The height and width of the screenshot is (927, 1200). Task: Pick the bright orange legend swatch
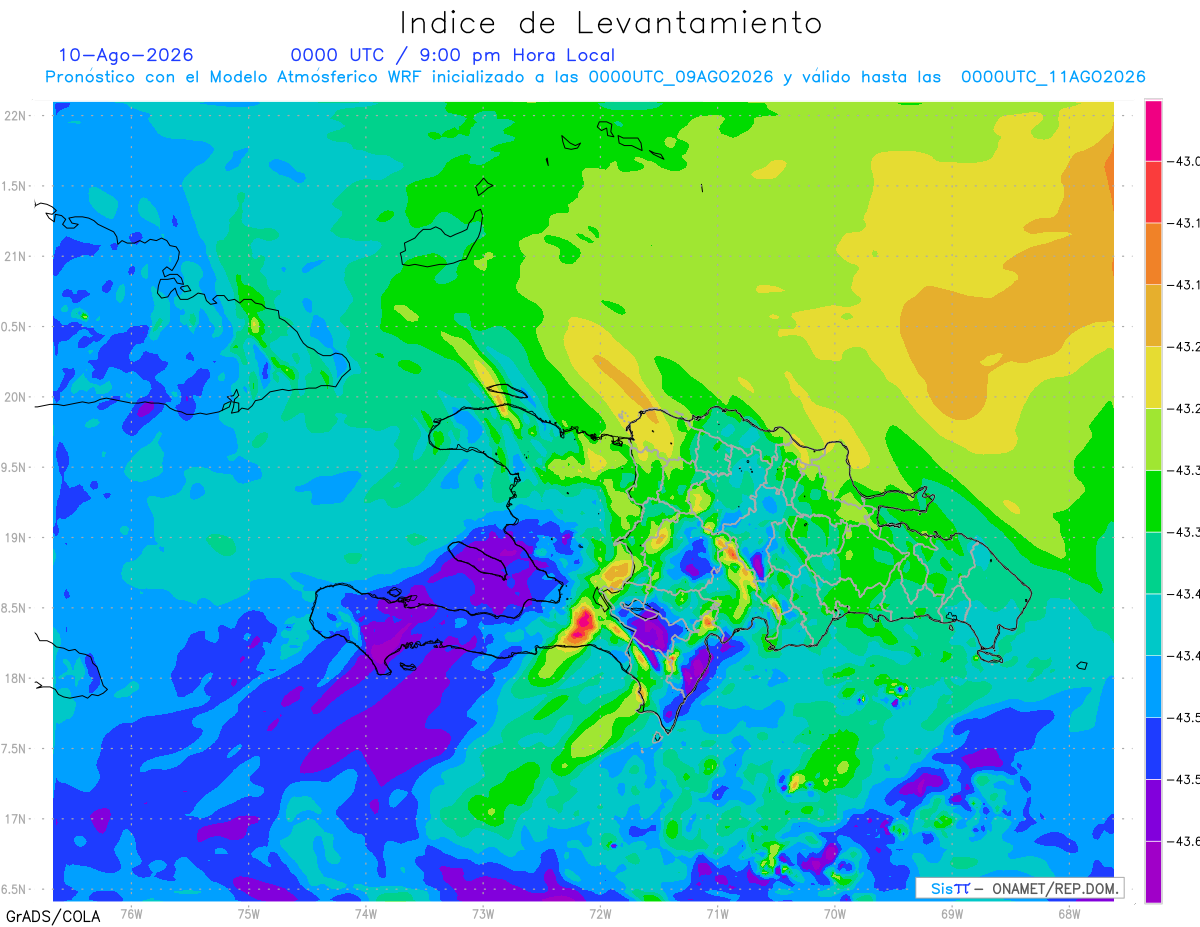1153,253
